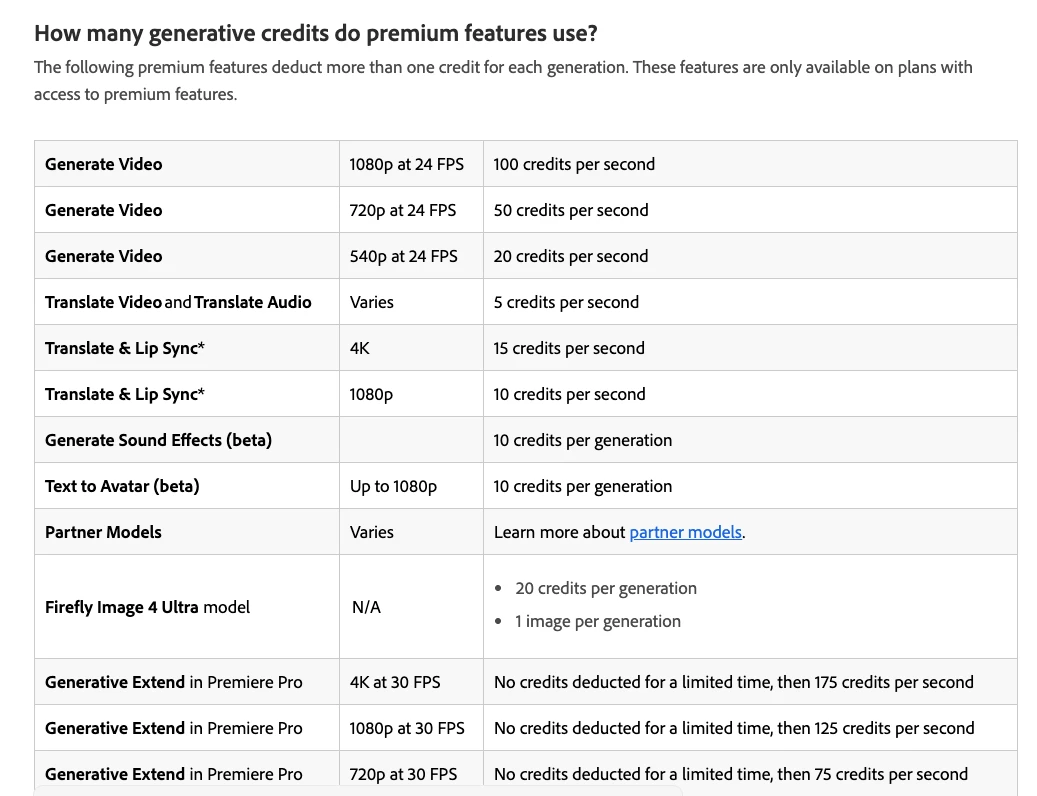Click the 1080p at 24 FPS cell
Screen dimensions: 1037x796
point(407,164)
